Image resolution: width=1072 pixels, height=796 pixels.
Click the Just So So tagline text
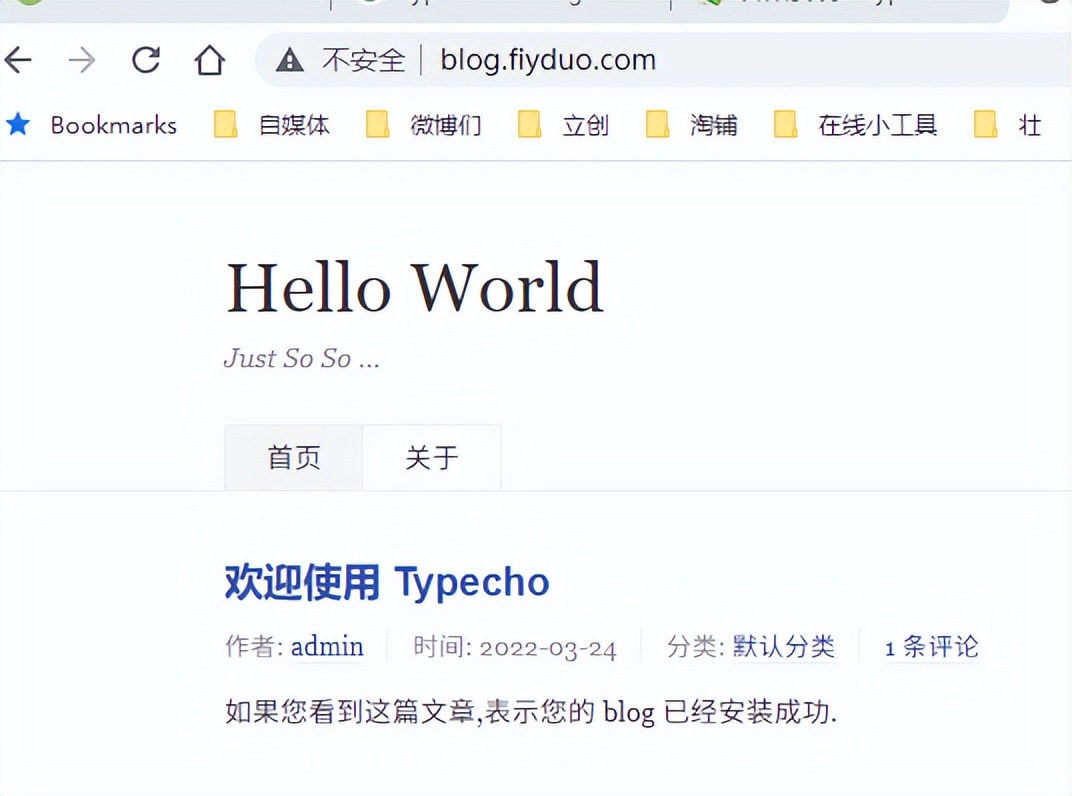pyautogui.click(x=302, y=358)
